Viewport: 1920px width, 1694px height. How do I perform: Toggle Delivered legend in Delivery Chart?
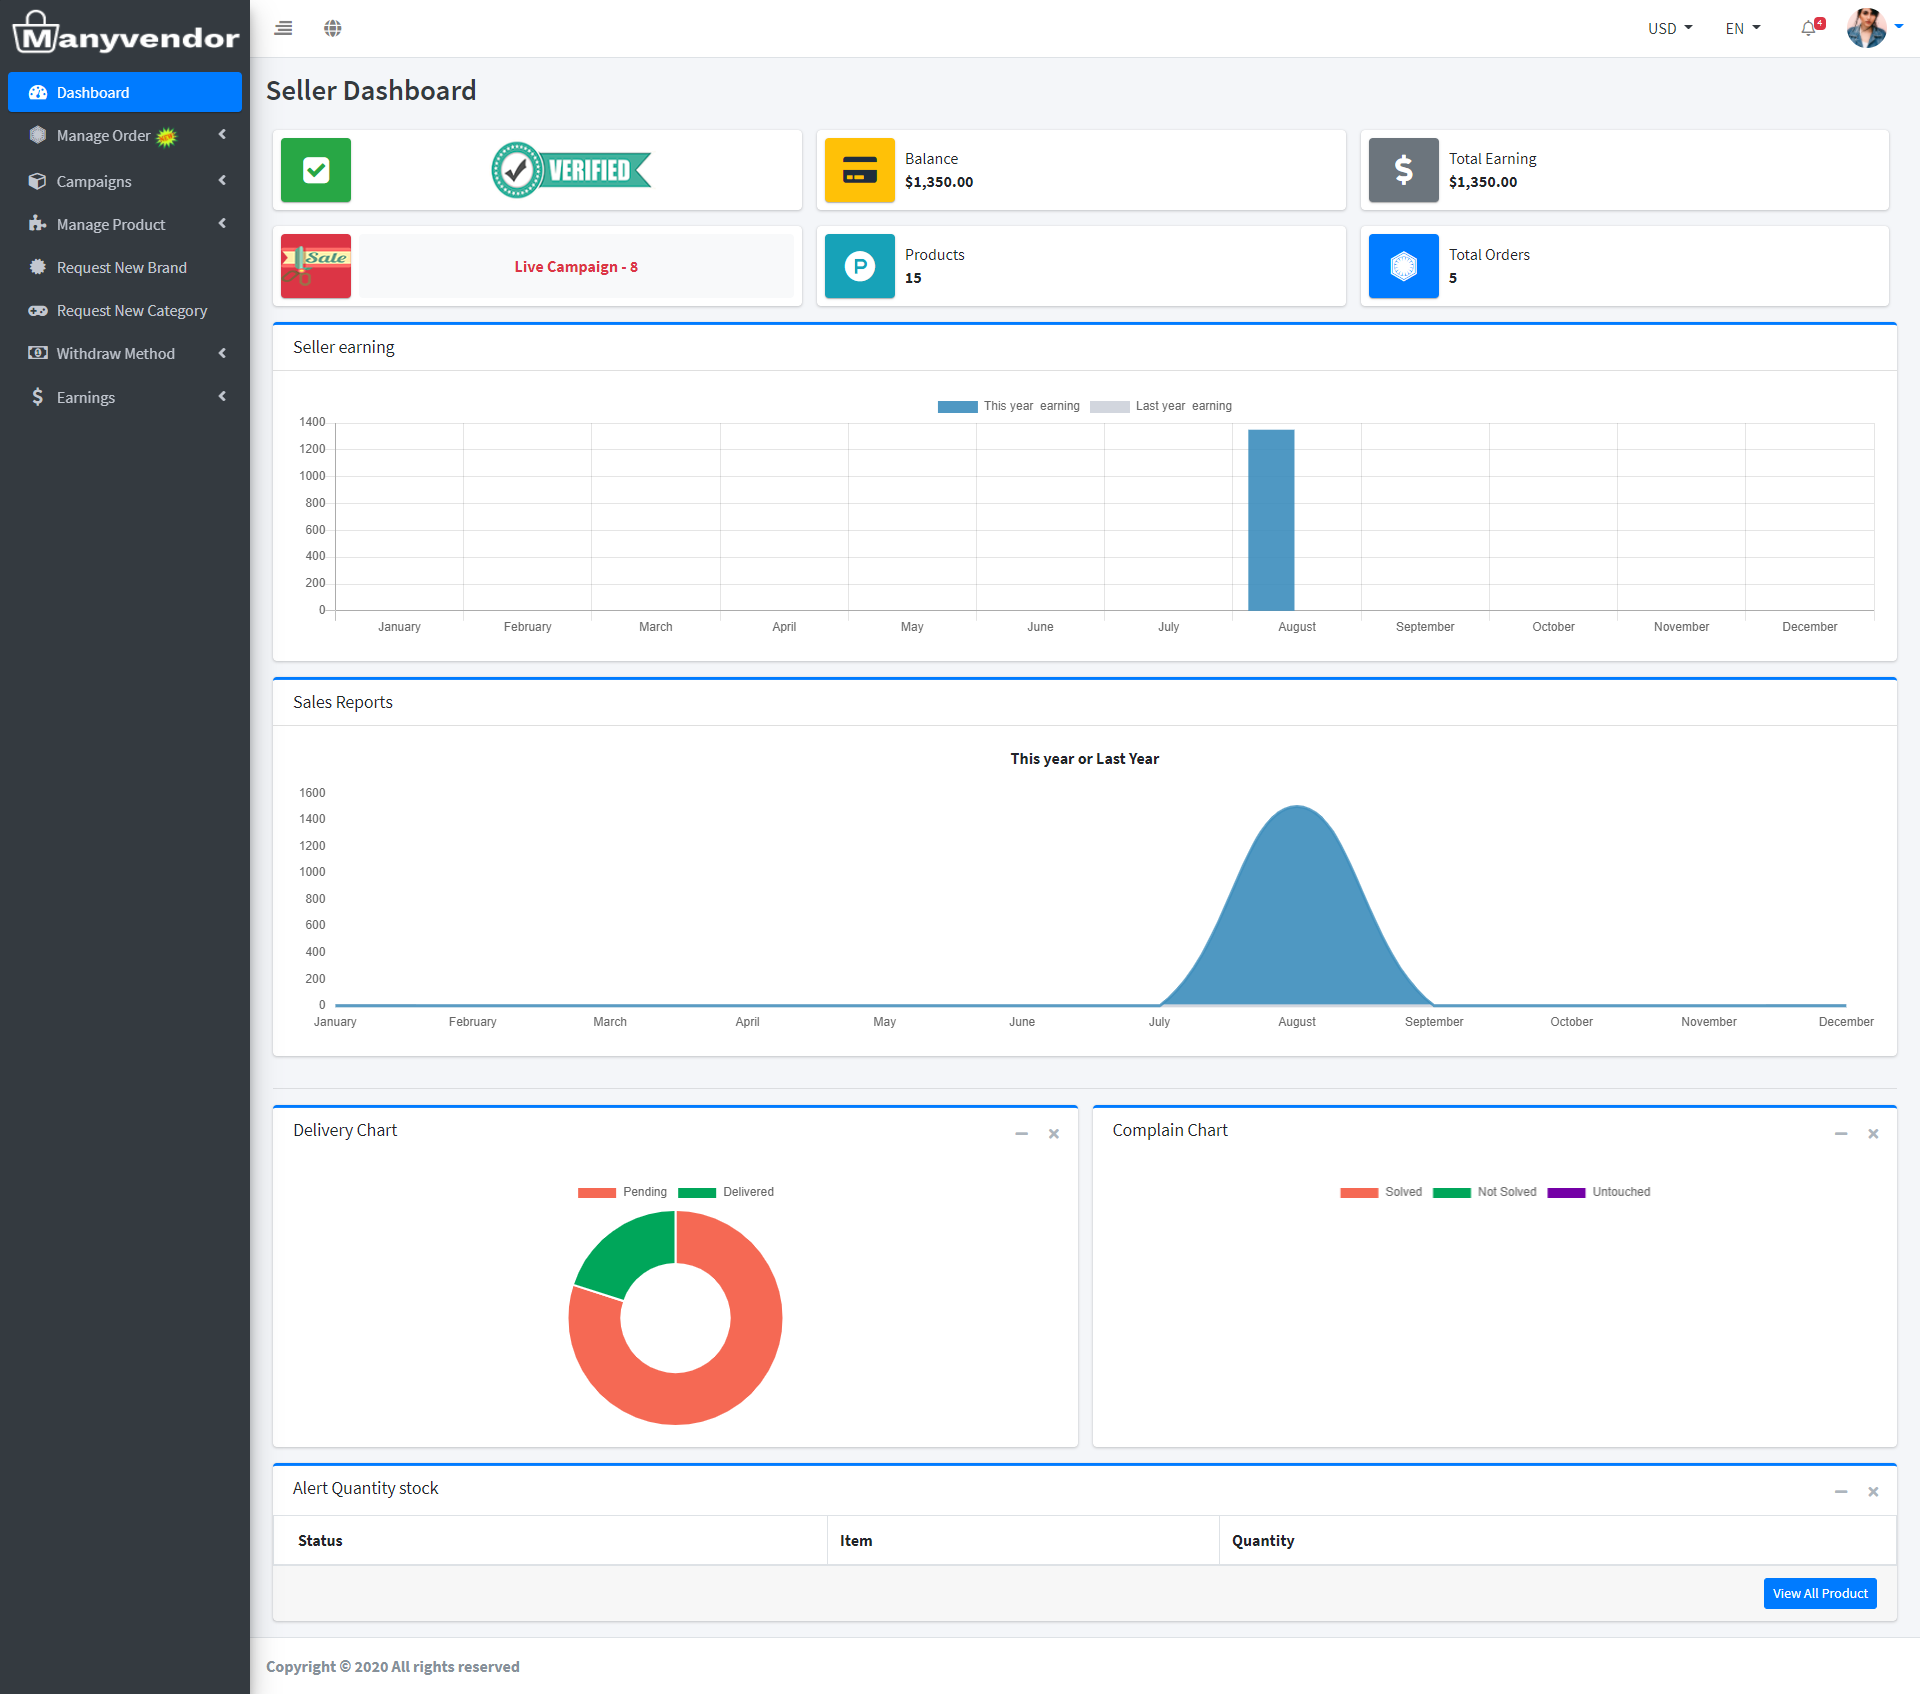726,1192
